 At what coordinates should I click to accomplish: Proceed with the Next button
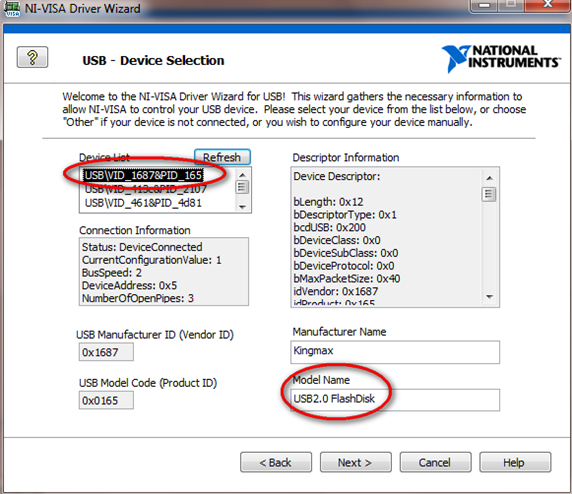click(x=356, y=462)
